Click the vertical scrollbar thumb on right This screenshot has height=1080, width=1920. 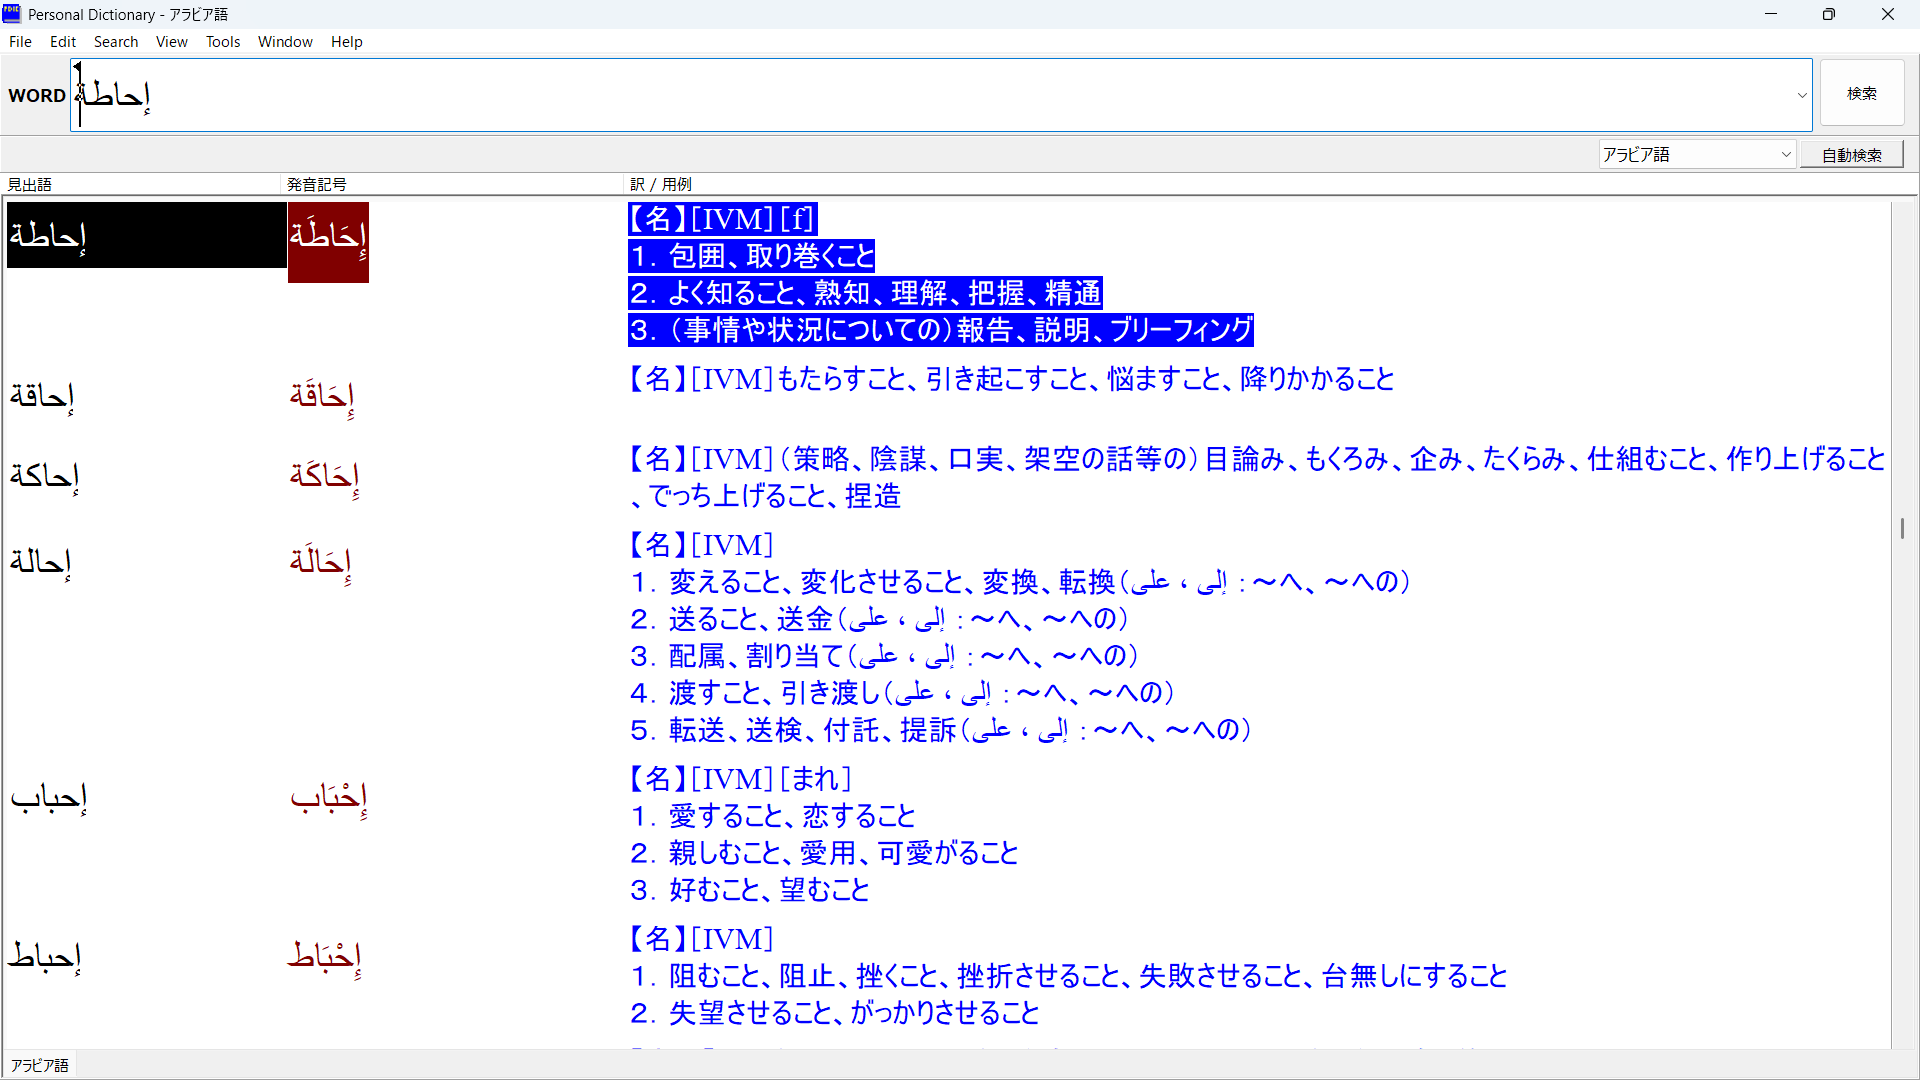(1902, 528)
